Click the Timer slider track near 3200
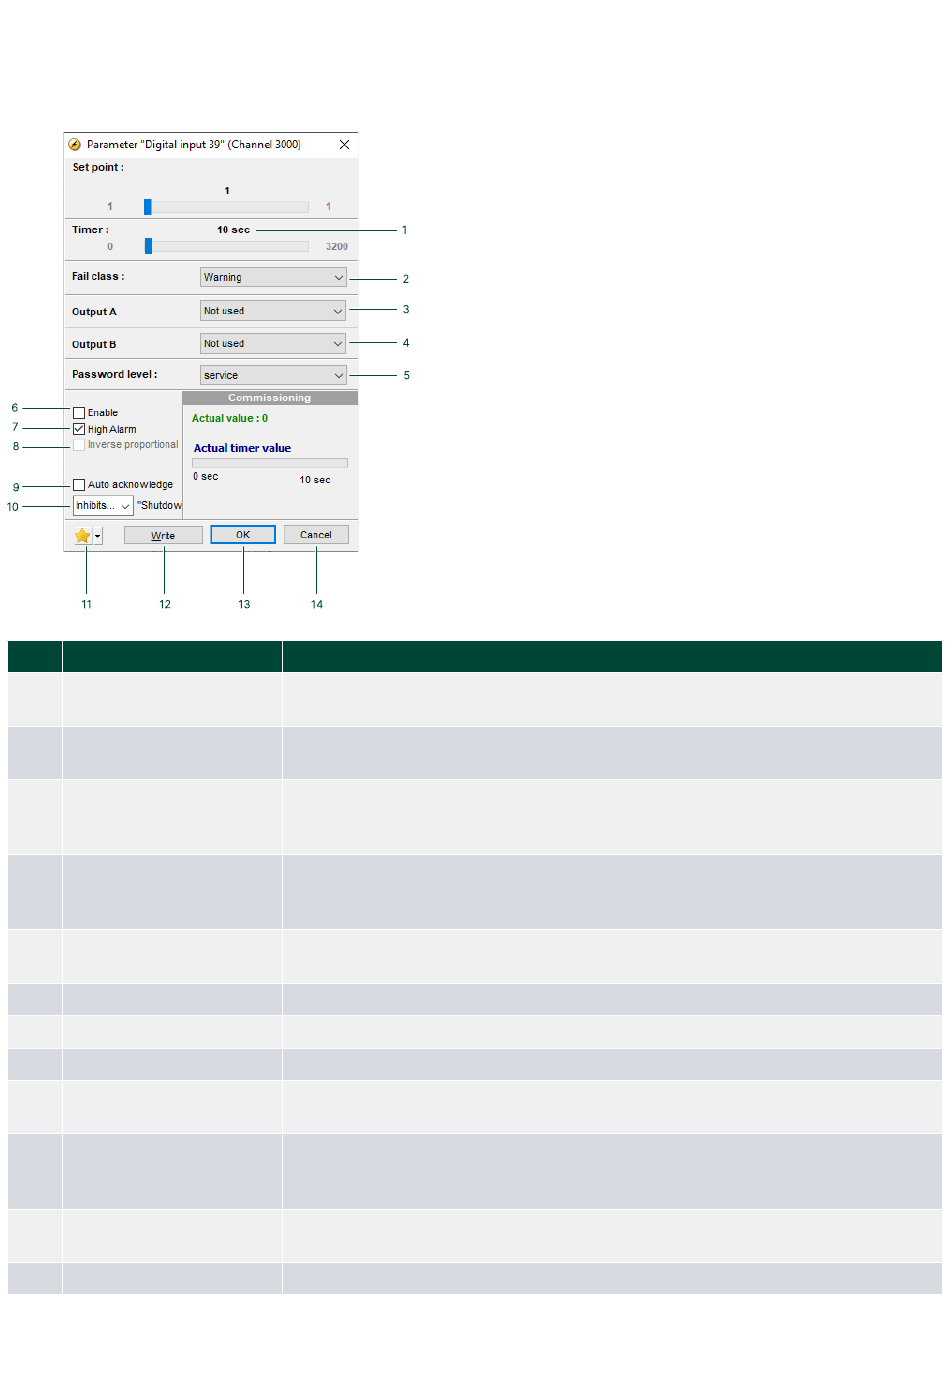 pyautogui.click(x=300, y=246)
